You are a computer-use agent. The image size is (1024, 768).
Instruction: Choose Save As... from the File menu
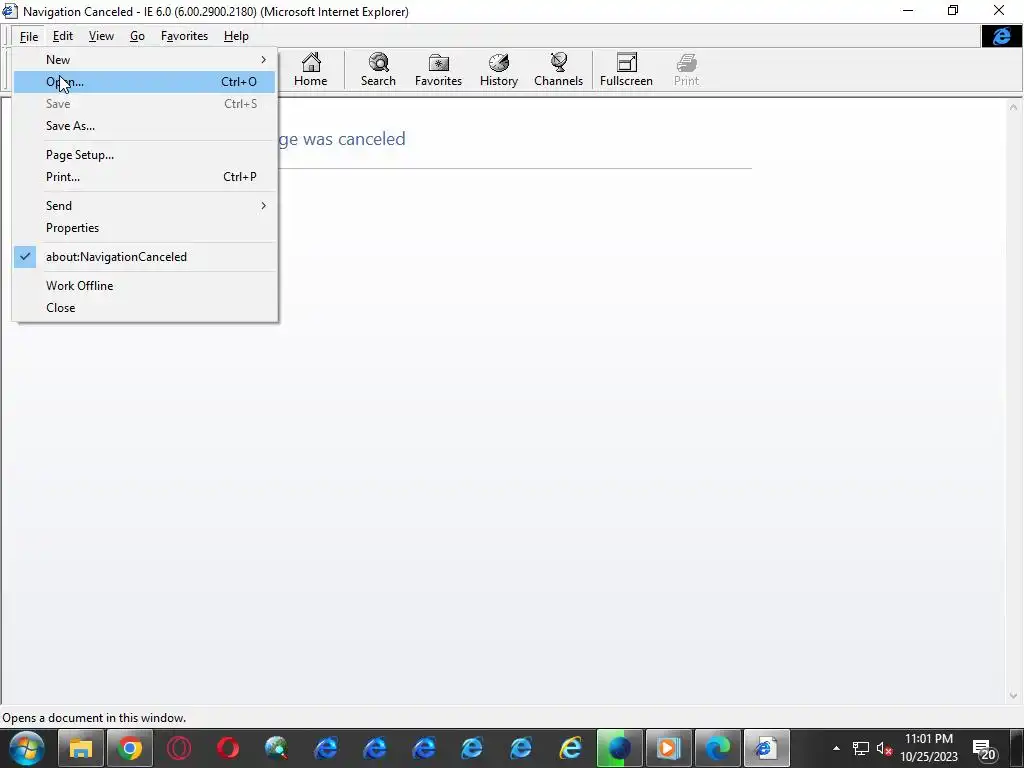click(x=144, y=126)
